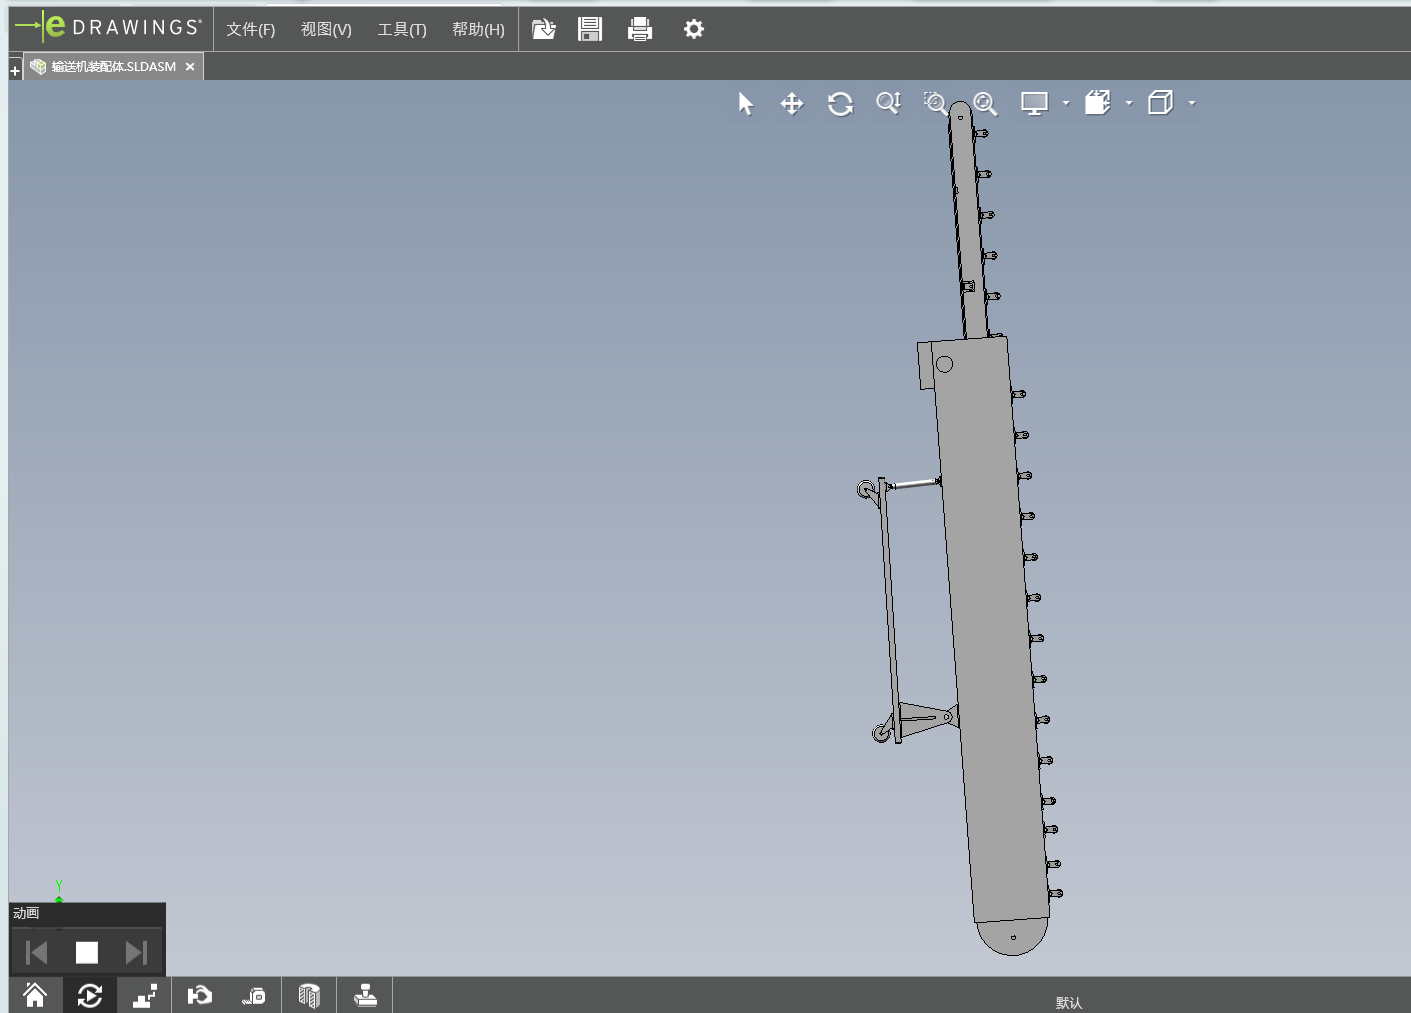Open the Stamp tool
This screenshot has width=1411, height=1013.
365,996
